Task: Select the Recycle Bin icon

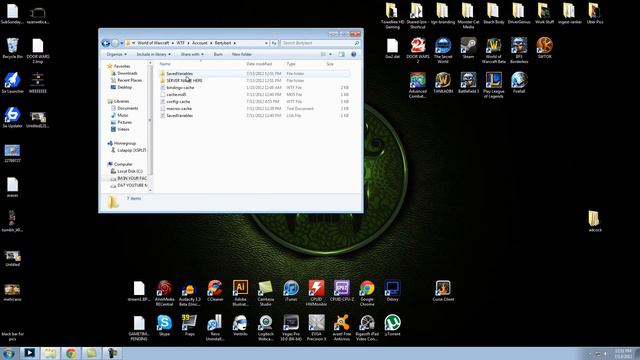Action: [12, 48]
